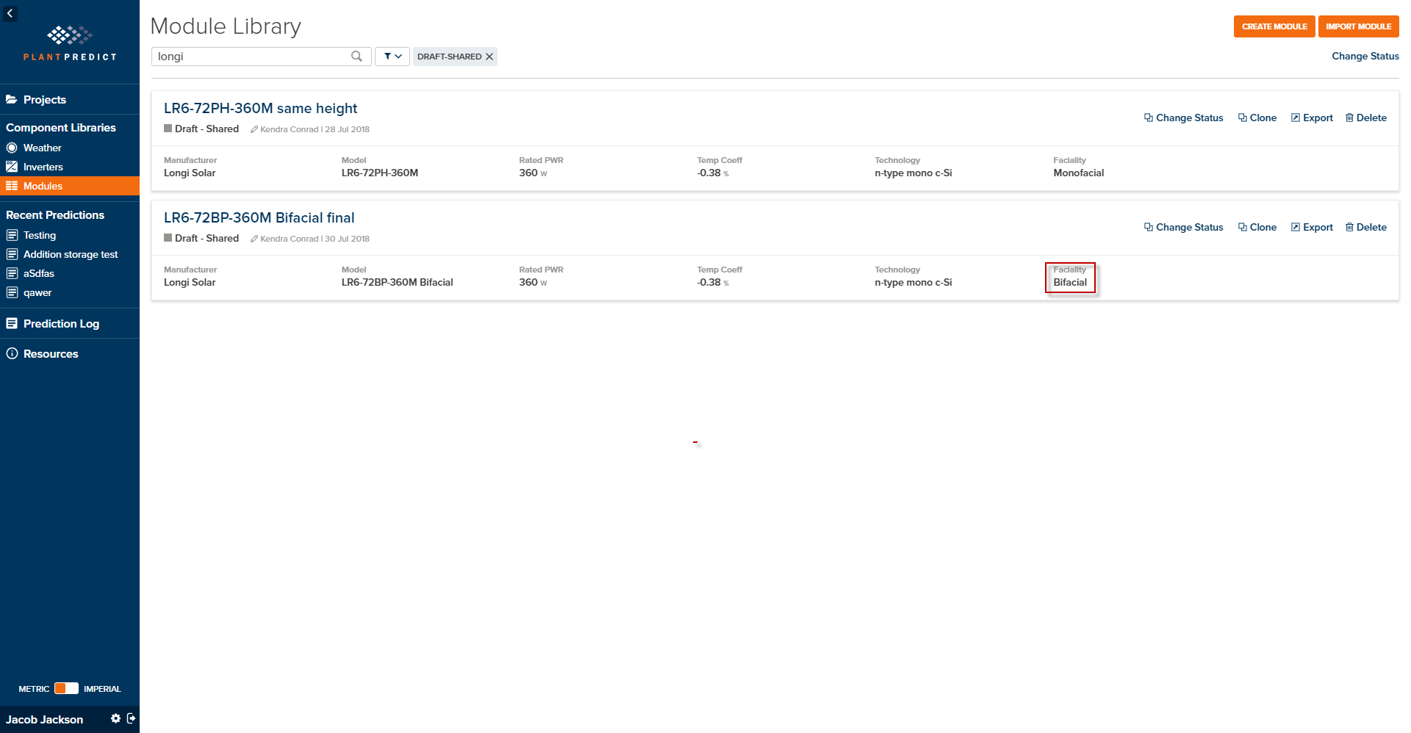Open the Resources page

pyautogui.click(x=50, y=354)
